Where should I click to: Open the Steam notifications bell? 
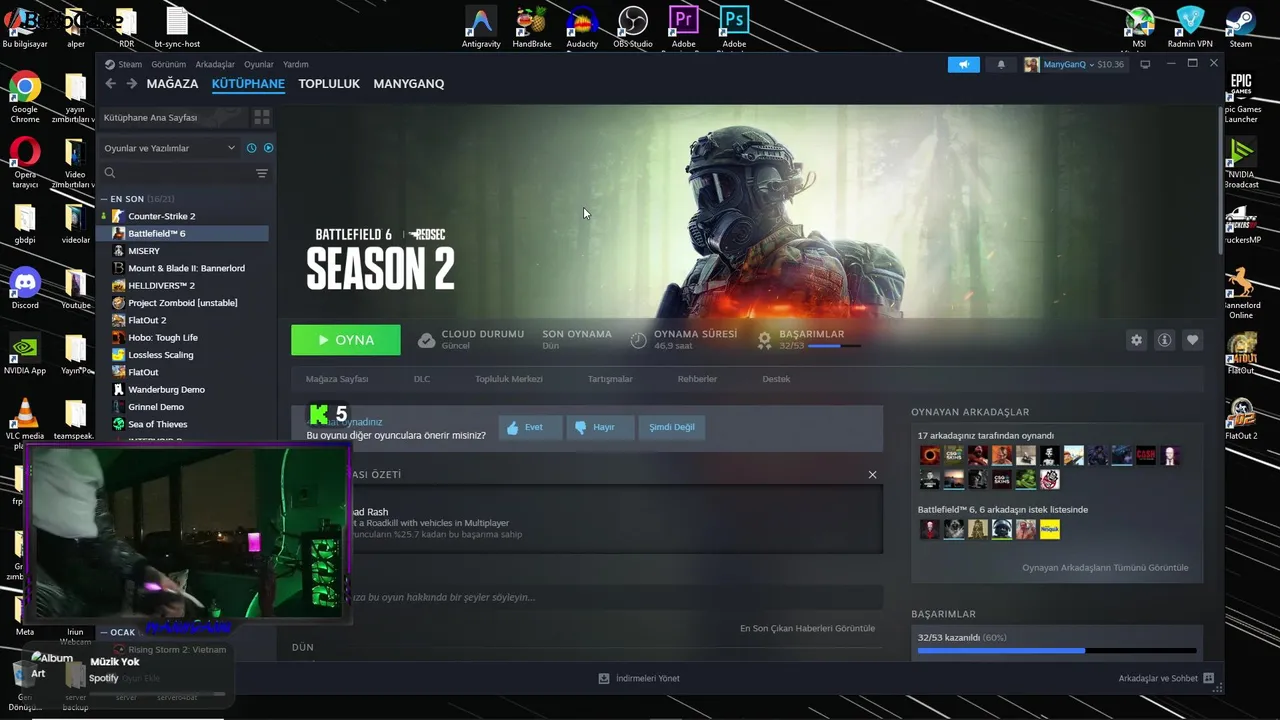click(x=1001, y=64)
